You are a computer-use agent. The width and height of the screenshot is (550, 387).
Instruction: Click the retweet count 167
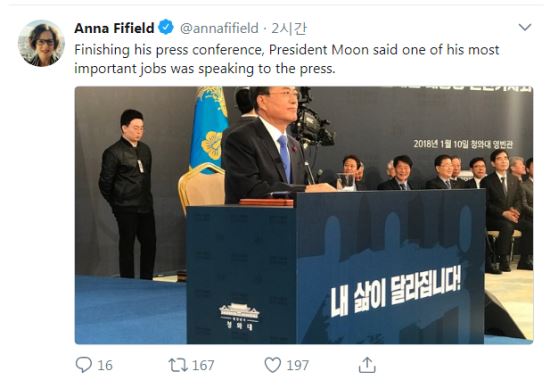tap(203, 365)
